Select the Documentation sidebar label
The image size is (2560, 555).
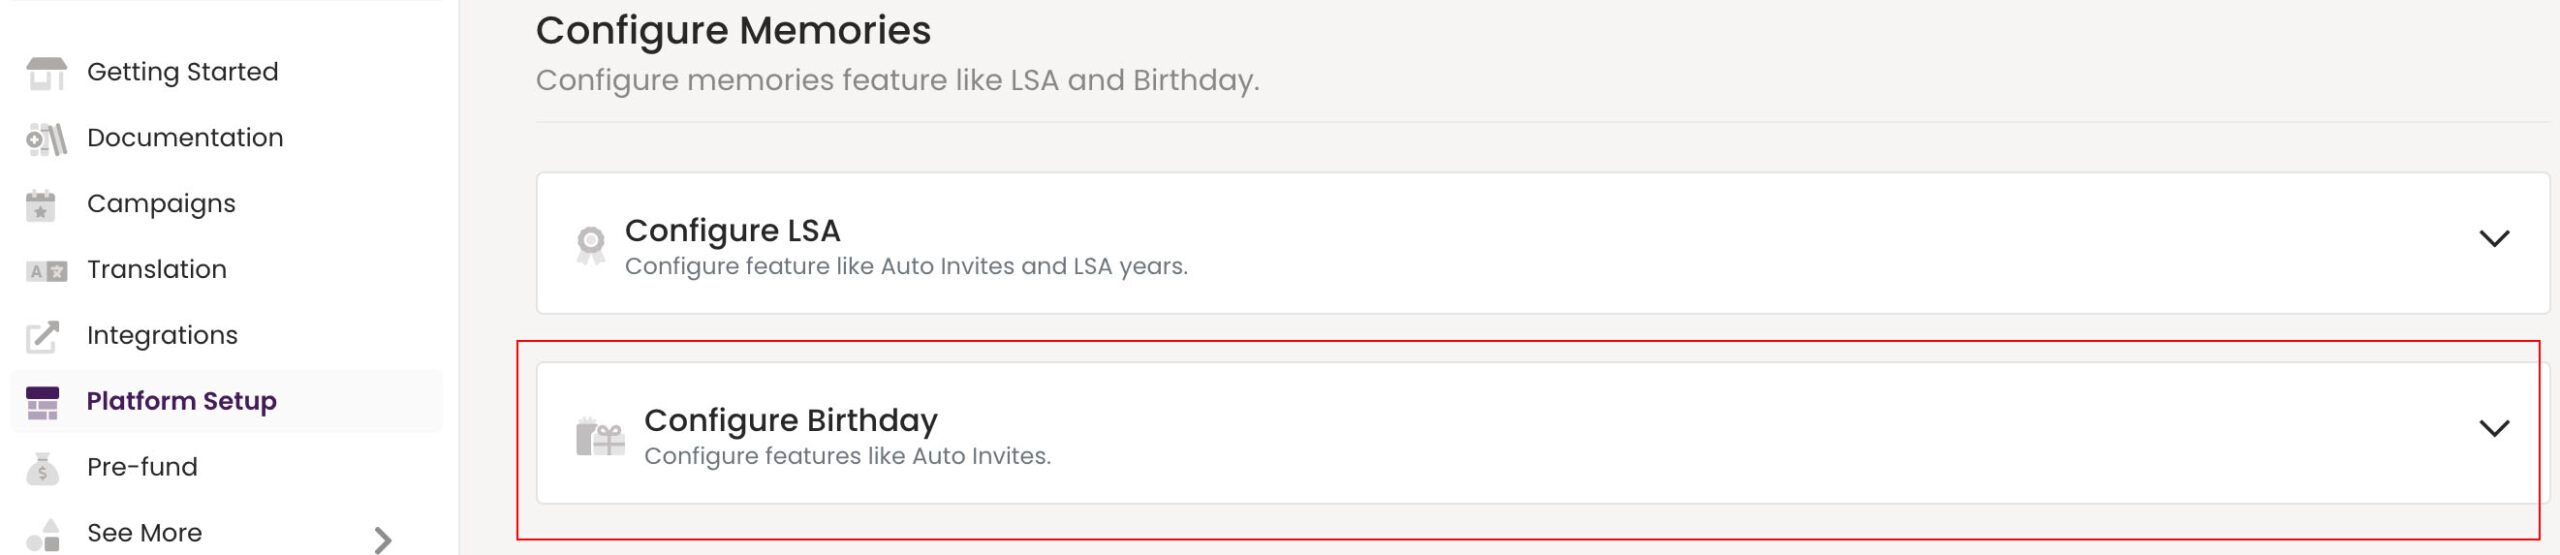pos(185,138)
